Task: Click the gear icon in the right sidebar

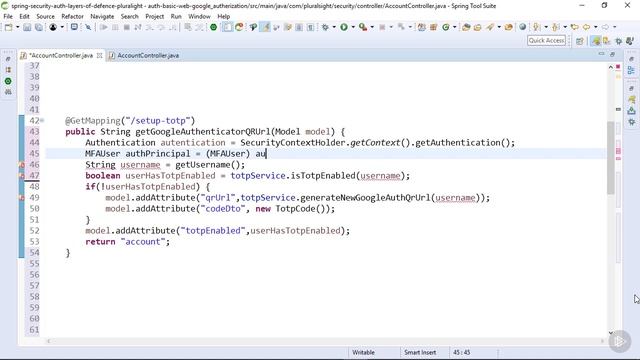Action: coord(631,122)
